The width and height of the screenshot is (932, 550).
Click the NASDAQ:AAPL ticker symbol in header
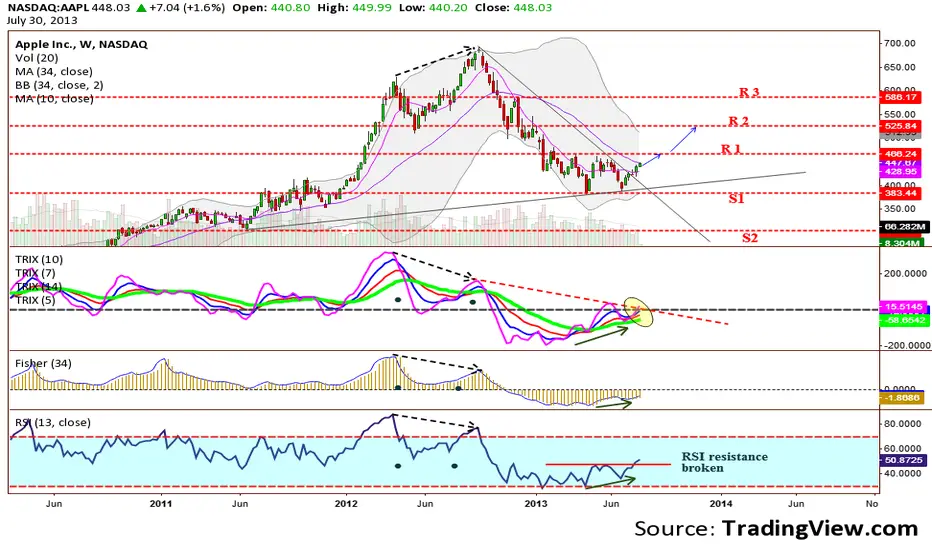click(x=48, y=8)
